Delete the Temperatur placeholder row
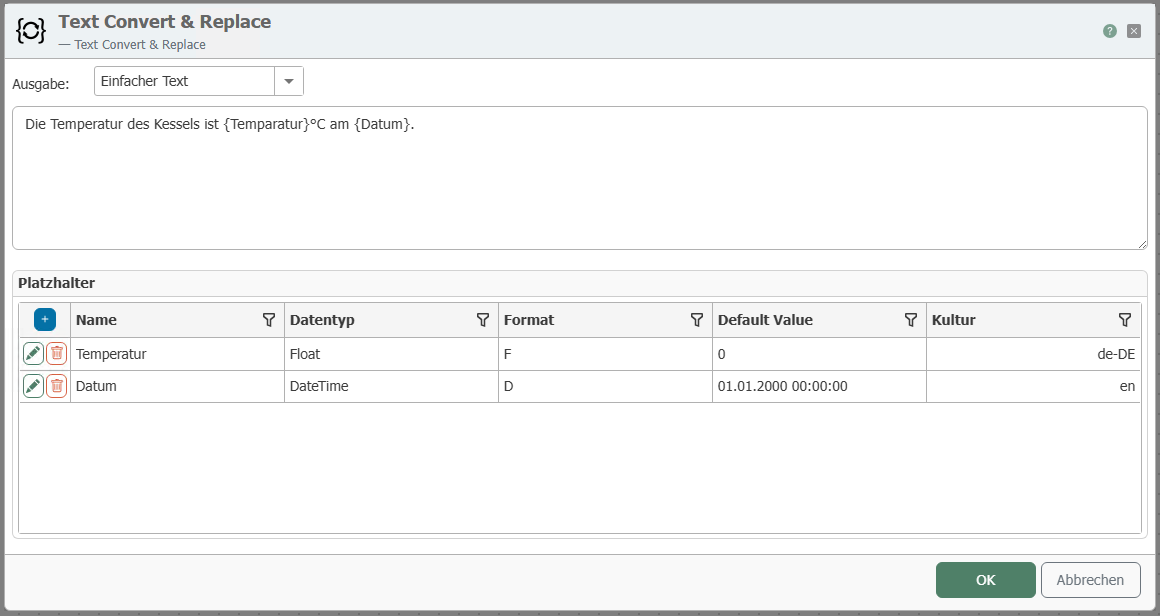 point(57,353)
